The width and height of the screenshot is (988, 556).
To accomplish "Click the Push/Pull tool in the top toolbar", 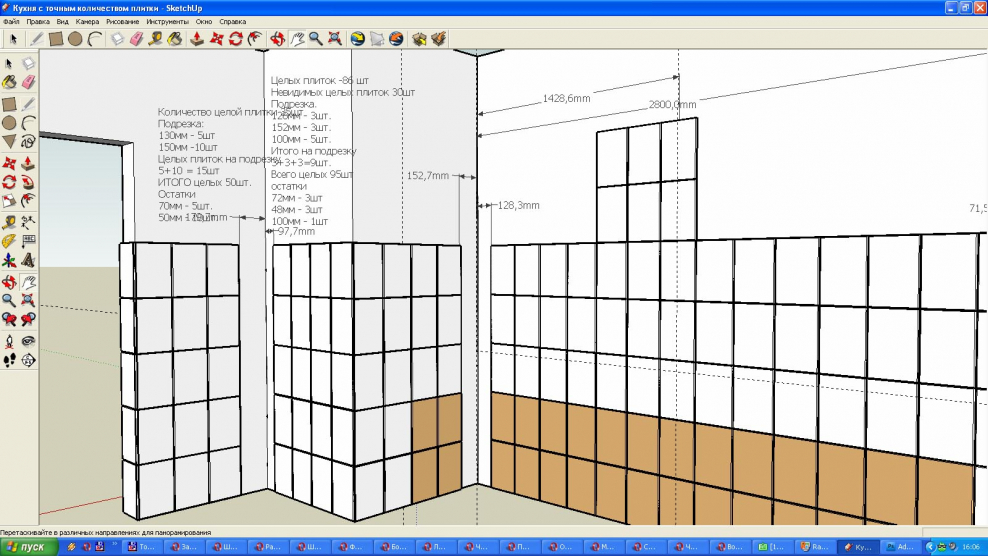I will click(197, 39).
